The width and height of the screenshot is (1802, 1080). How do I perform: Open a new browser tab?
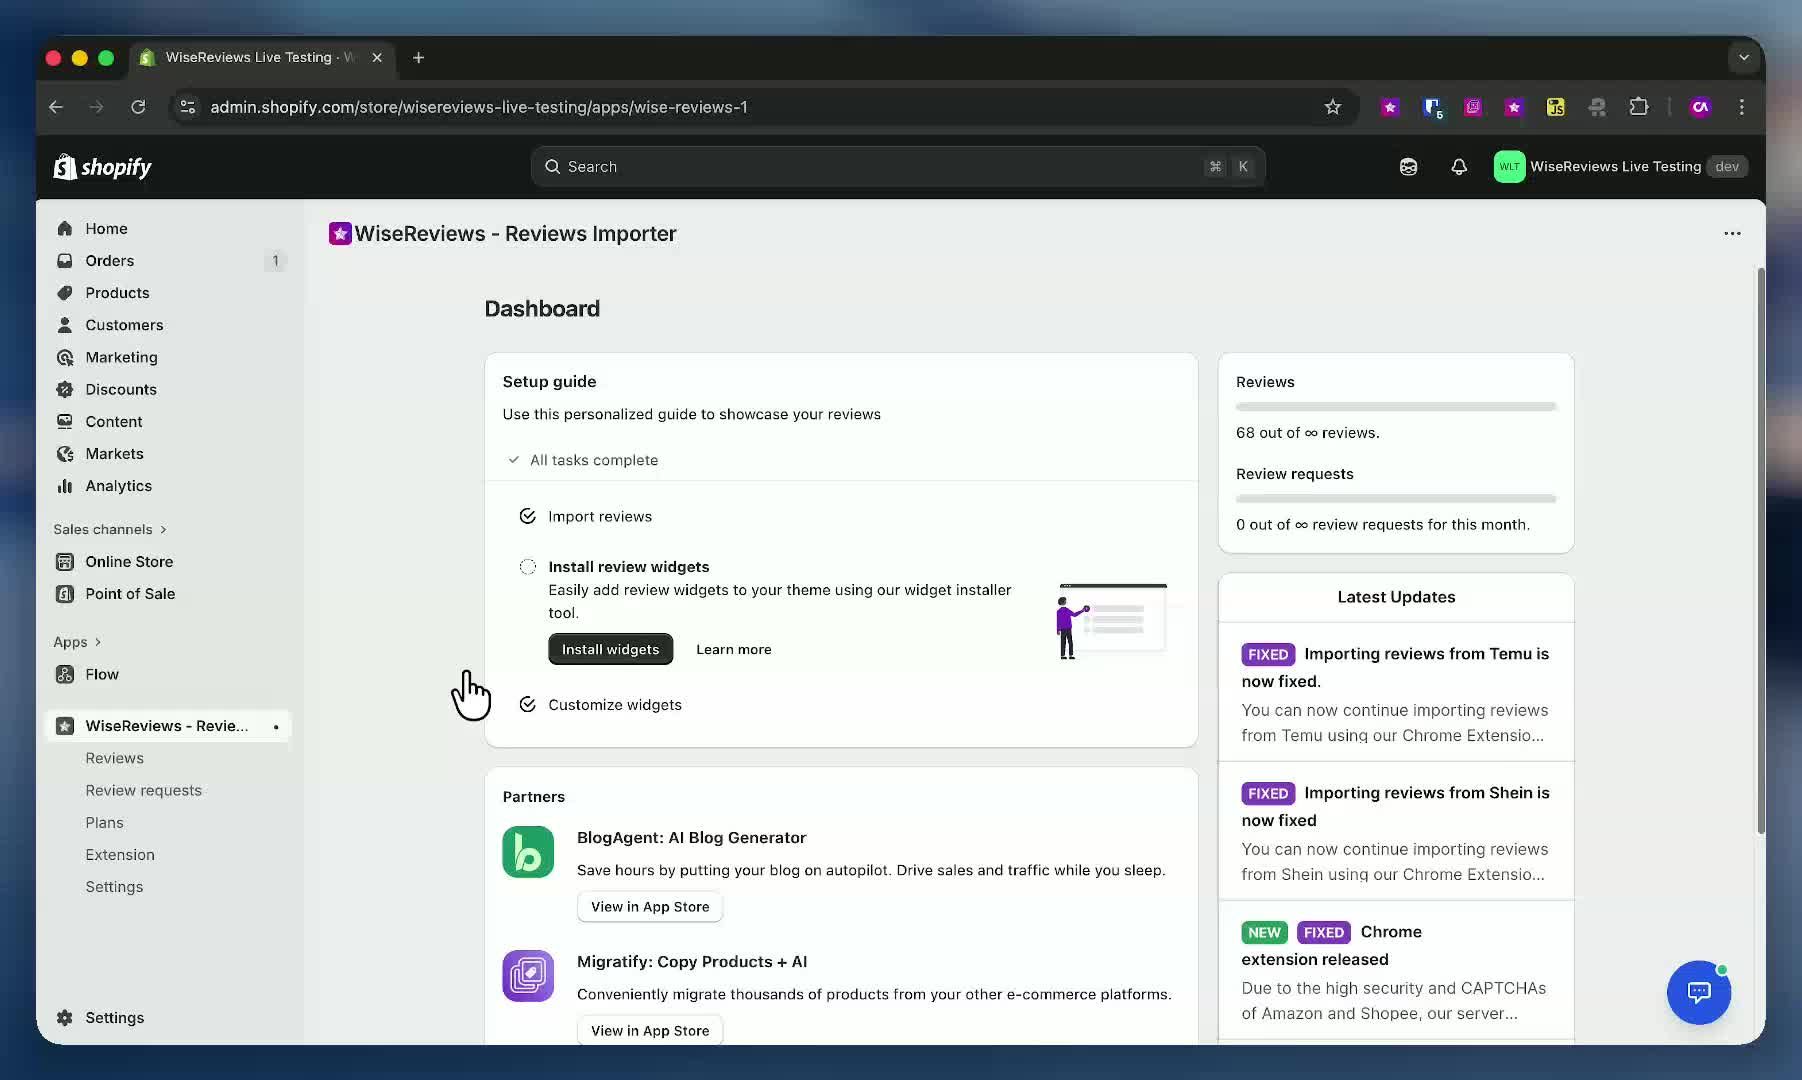pos(418,58)
